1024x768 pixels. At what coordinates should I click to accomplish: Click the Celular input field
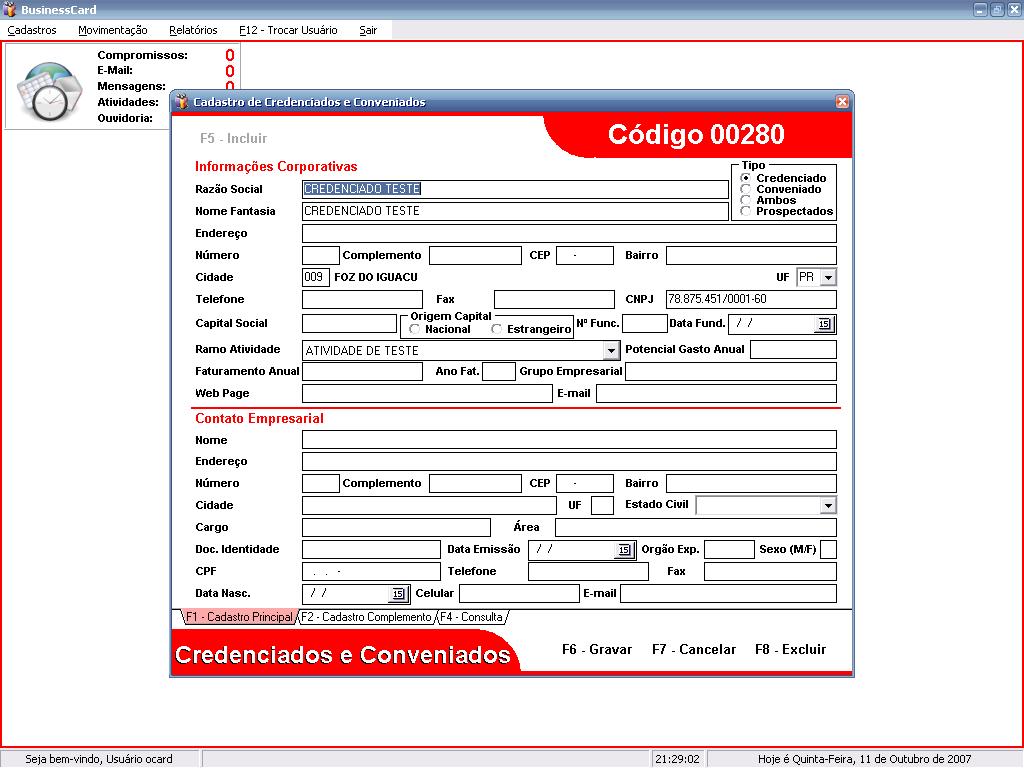click(519, 594)
